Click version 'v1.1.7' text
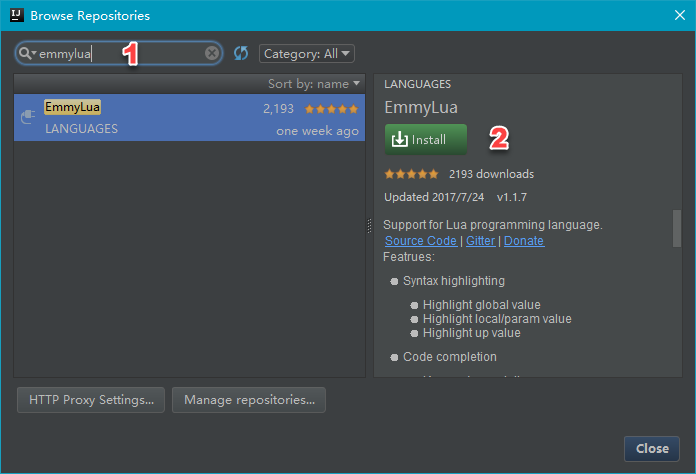 512,197
